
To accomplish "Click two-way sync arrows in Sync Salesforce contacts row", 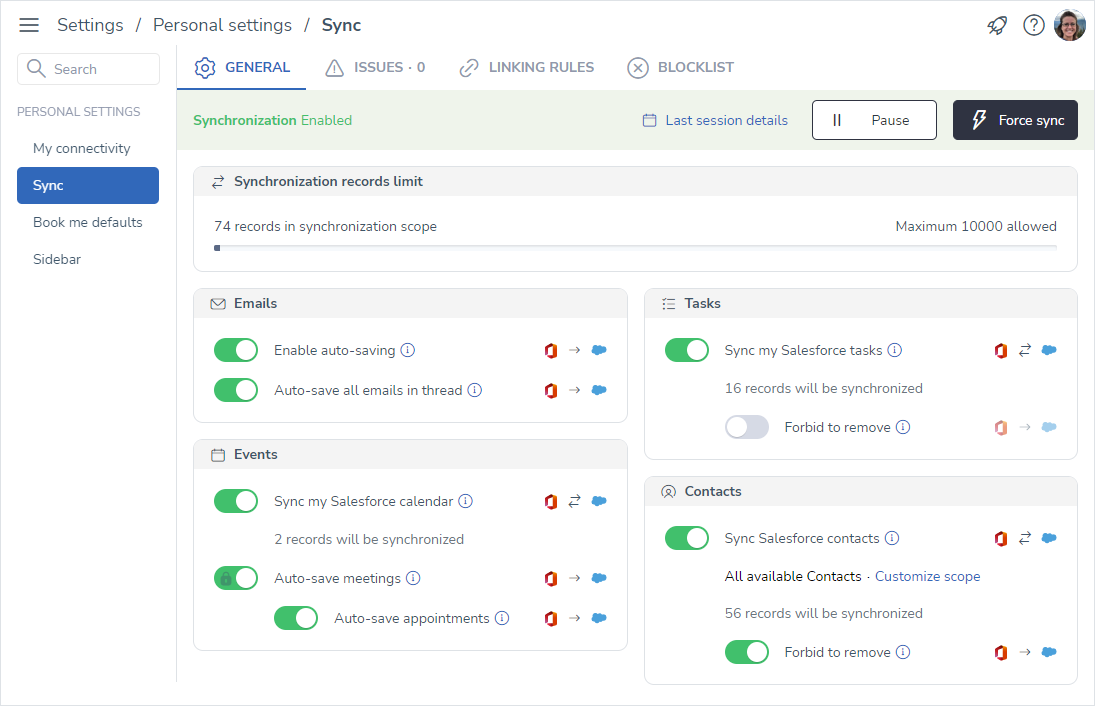I will coord(1024,538).
